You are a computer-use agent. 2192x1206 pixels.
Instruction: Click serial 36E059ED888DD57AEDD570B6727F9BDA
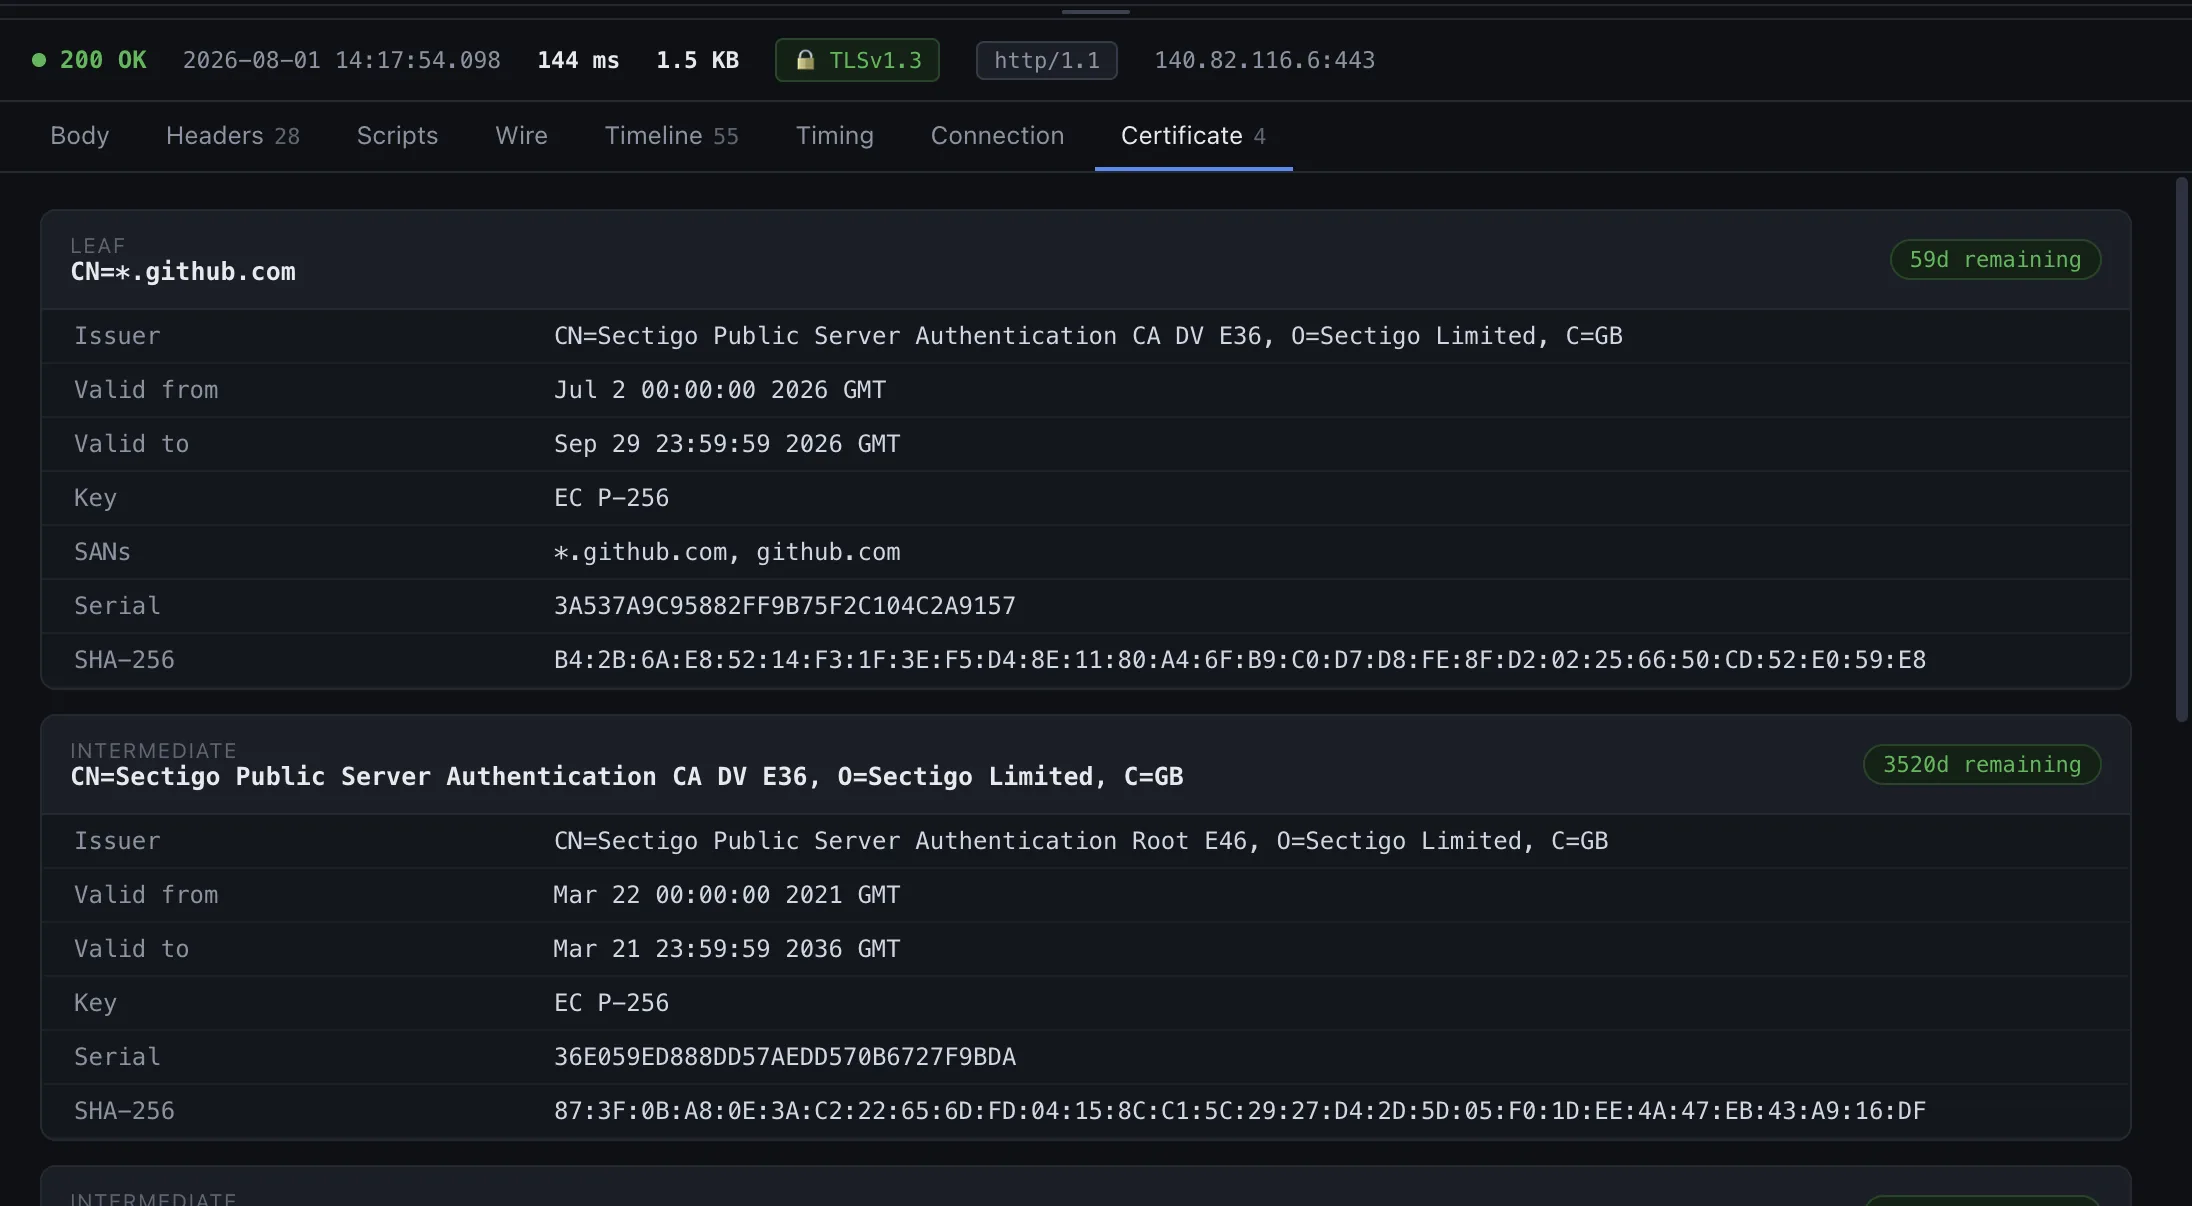click(785, 1057)
